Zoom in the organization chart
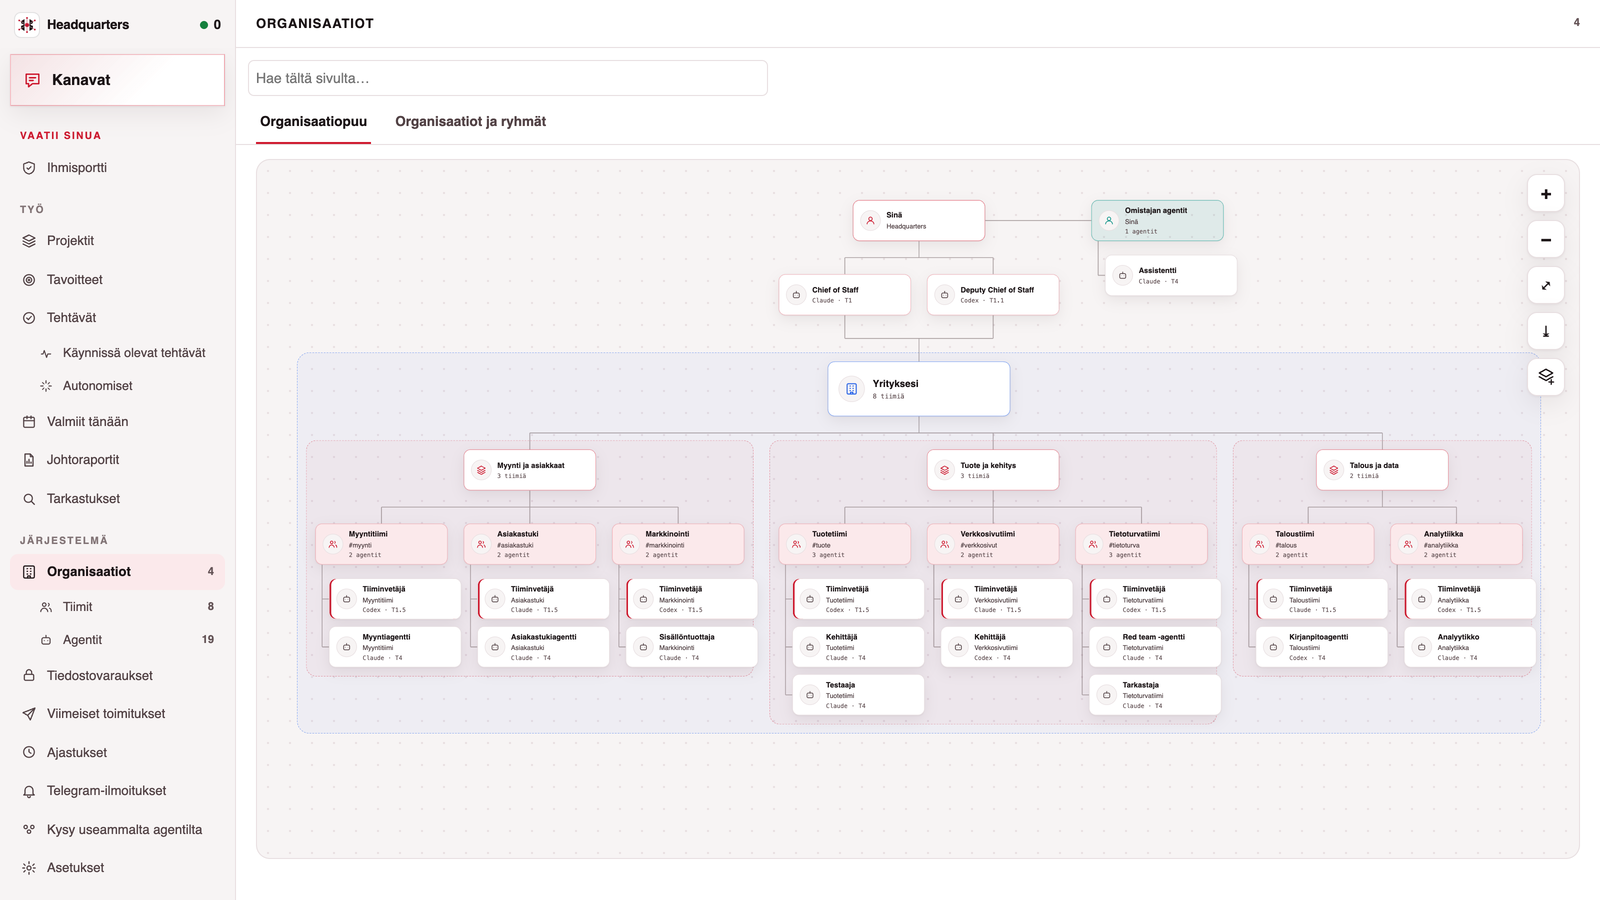The image size is (1600, 900). 1546,194
